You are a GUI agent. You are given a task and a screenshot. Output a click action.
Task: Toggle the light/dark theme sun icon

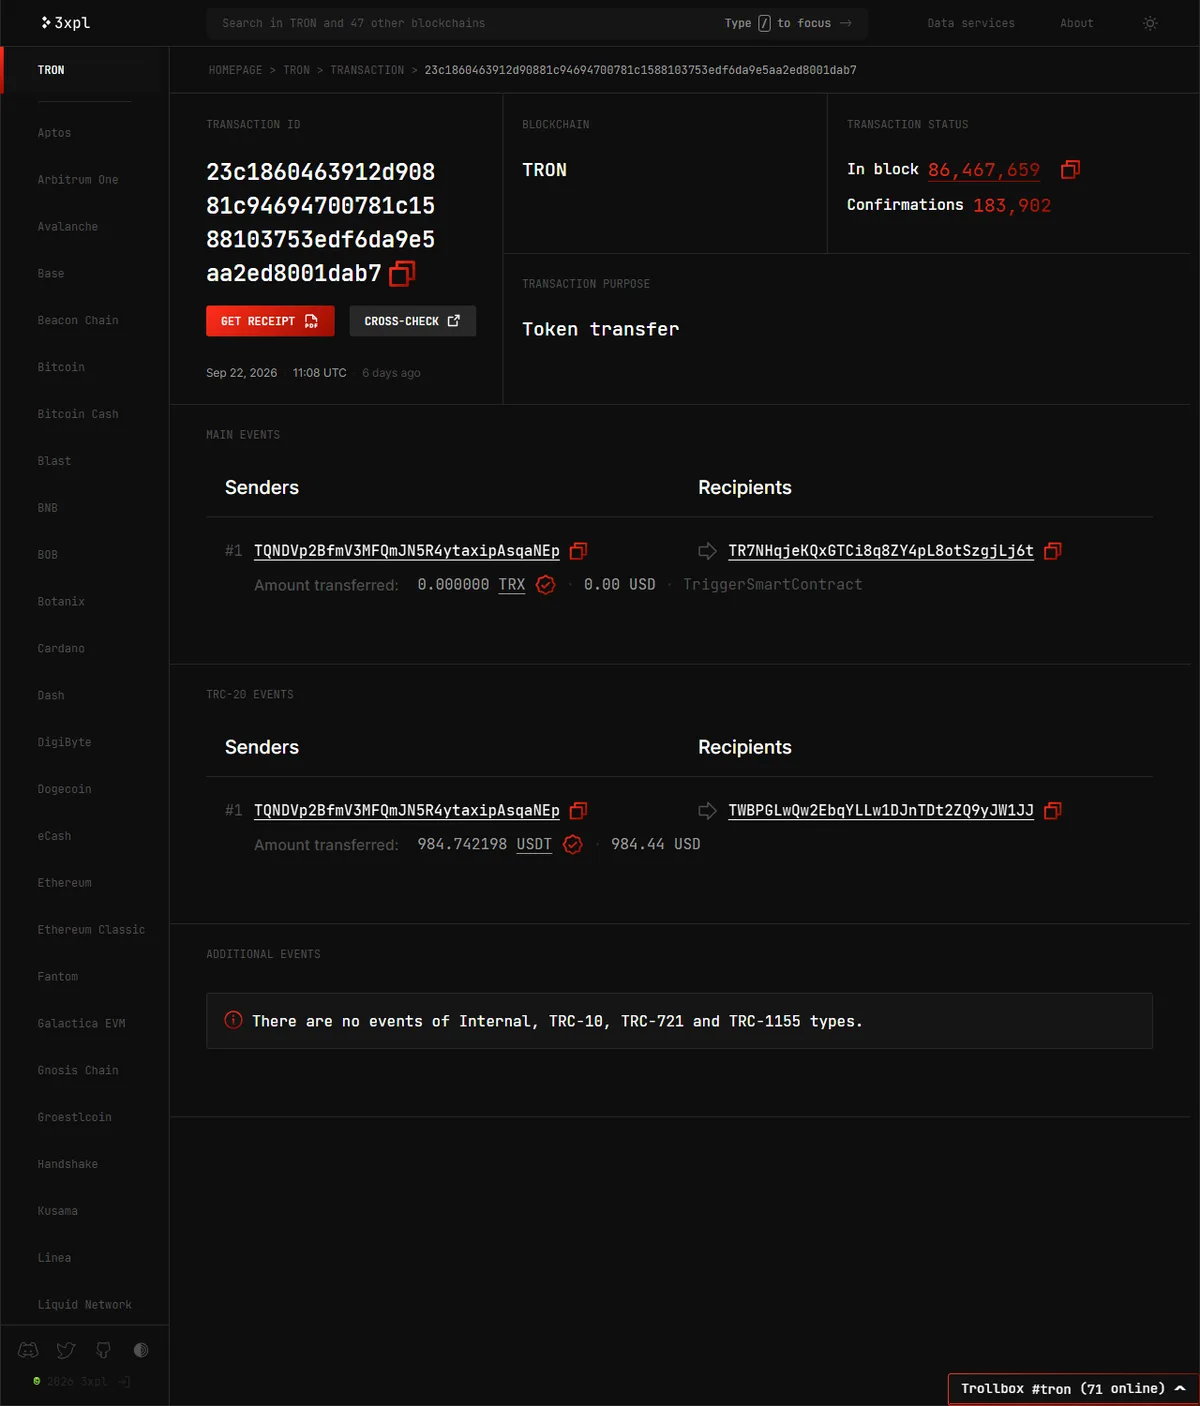1150,23
